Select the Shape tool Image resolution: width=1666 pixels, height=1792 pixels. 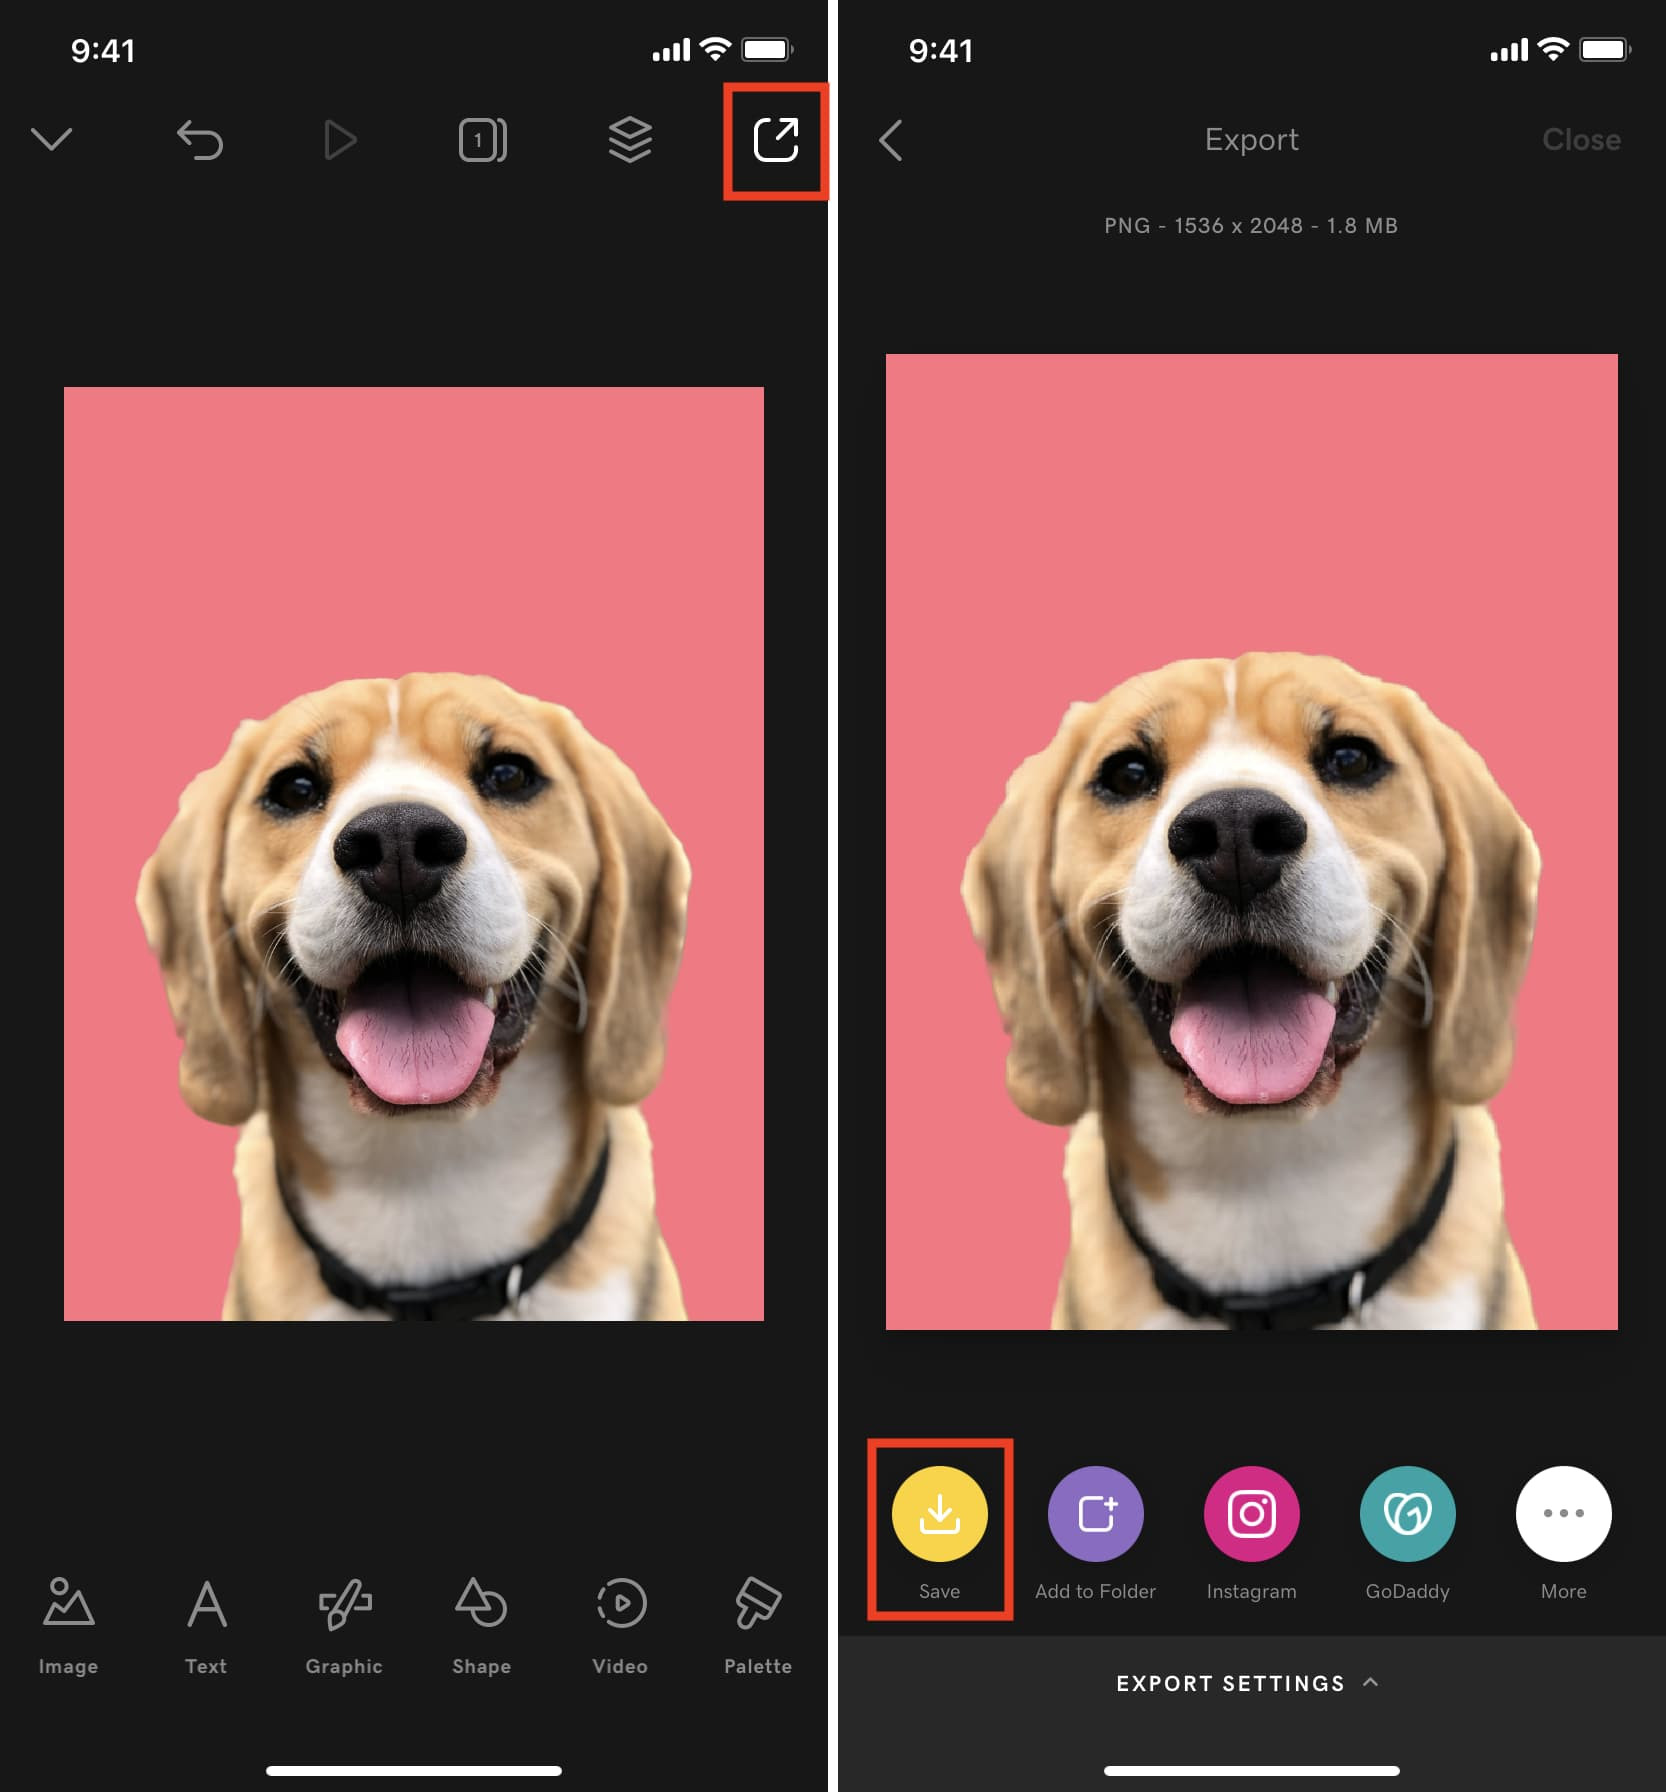[481, 1626]
